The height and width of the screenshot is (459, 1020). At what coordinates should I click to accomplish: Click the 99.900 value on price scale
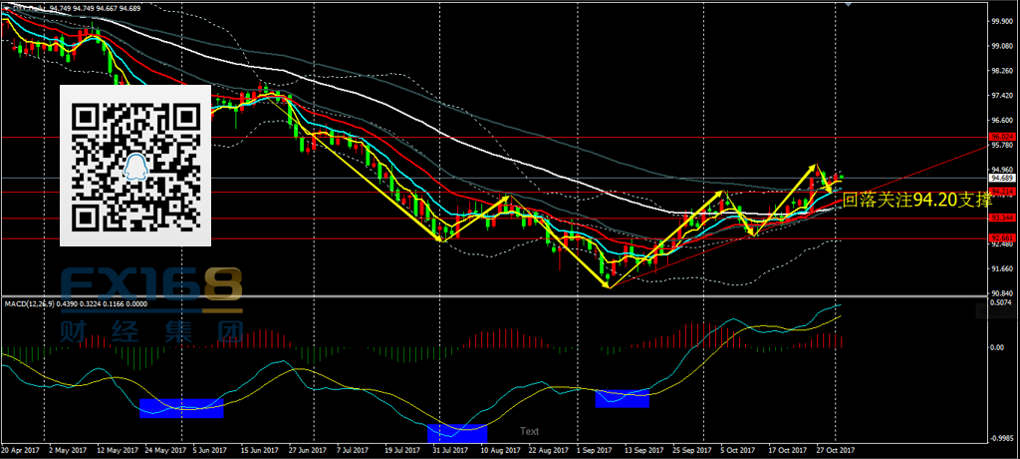point(1002,20)
